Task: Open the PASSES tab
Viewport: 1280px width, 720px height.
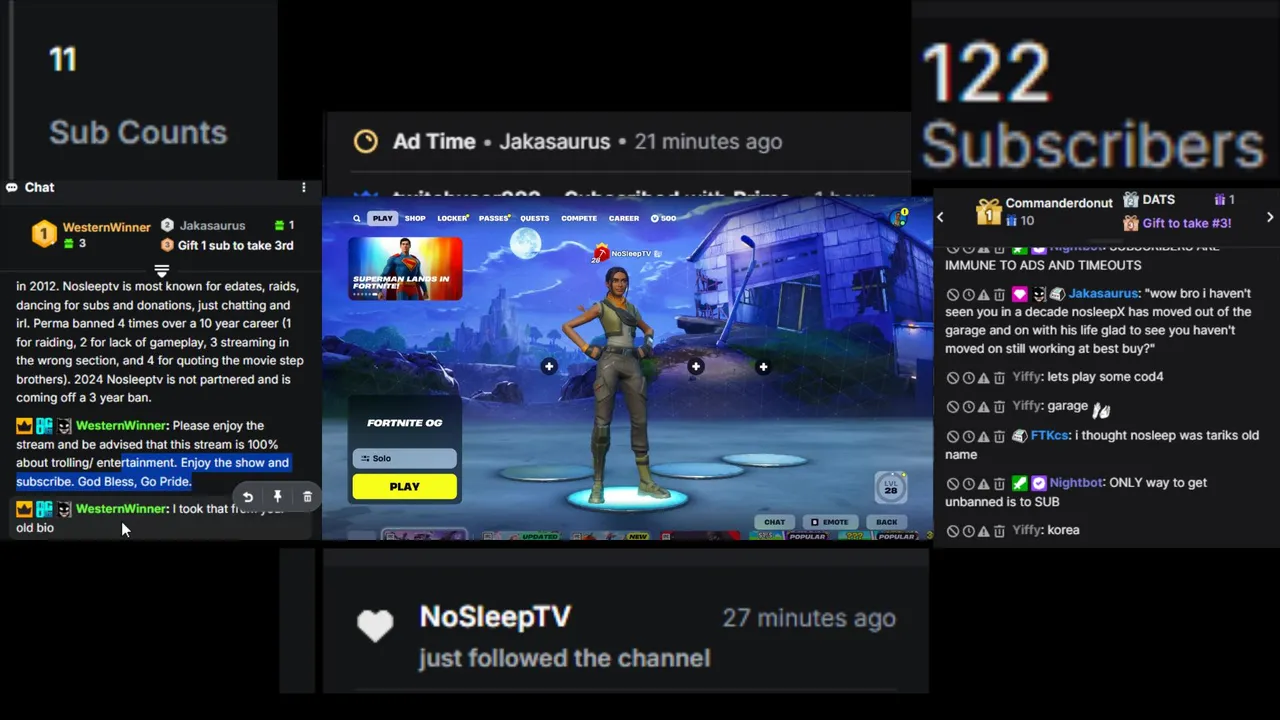Action: click(x=494, y=218)
